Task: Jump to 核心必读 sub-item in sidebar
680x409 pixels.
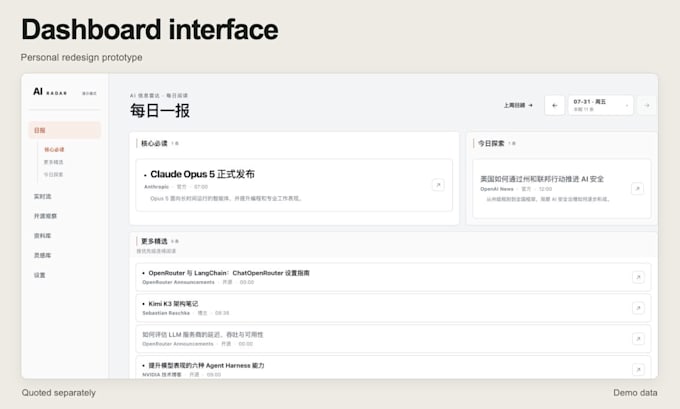Action: pyautogui.click(x=54, y=150)
